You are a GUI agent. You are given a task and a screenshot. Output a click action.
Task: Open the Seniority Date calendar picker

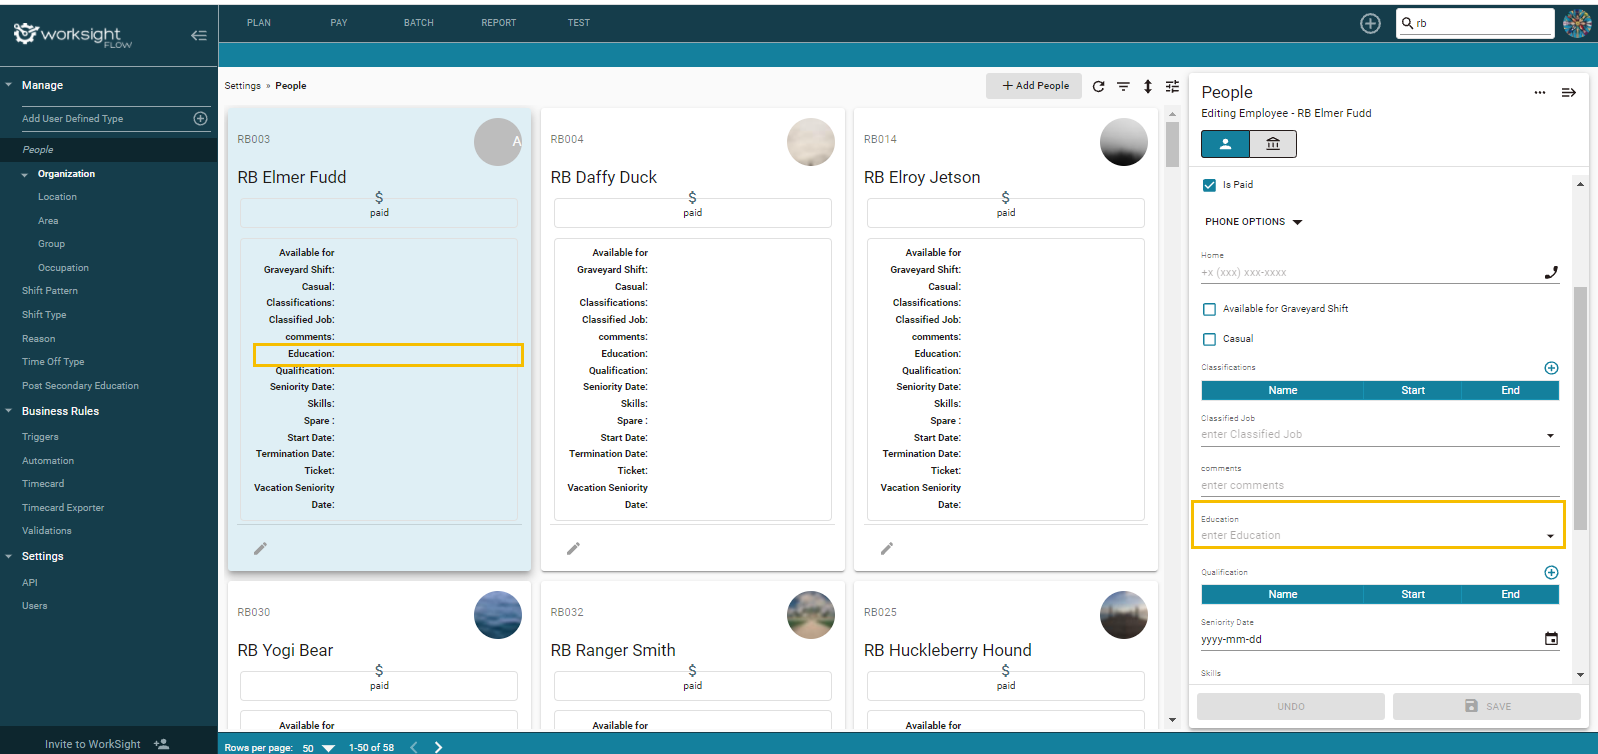pos(1551,639)
